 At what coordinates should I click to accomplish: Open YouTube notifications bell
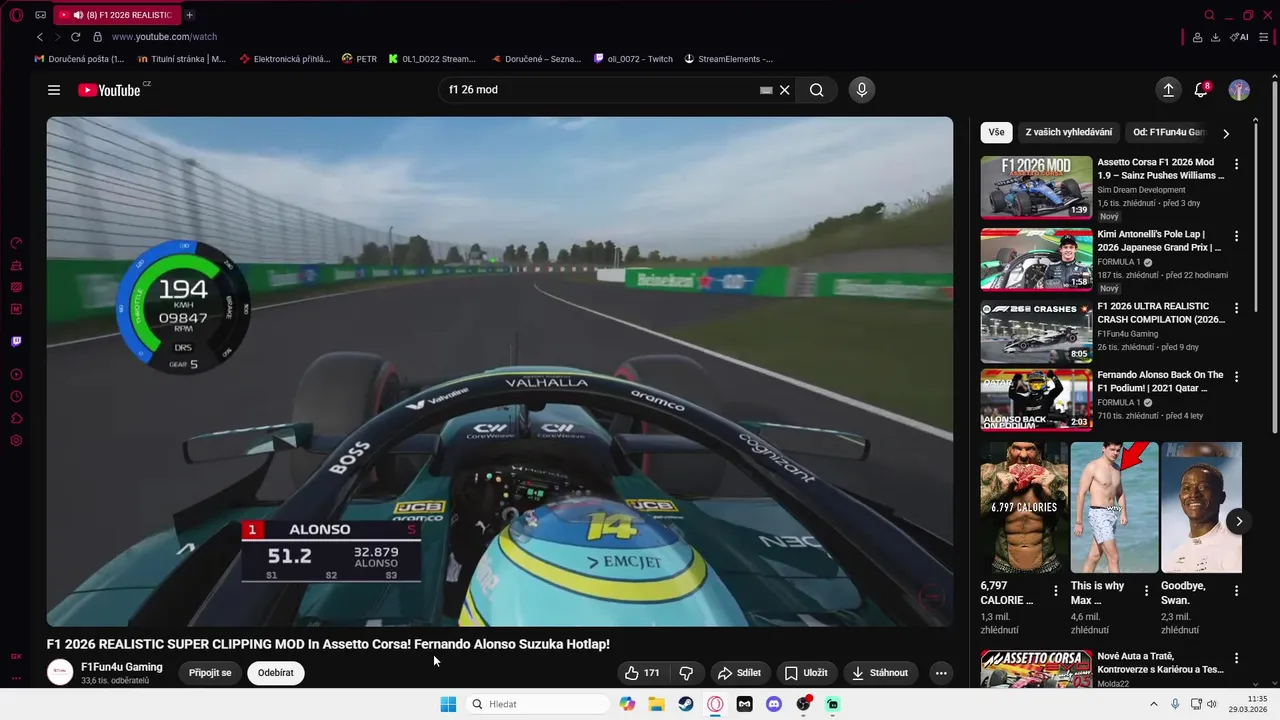tap(1202, 90)
